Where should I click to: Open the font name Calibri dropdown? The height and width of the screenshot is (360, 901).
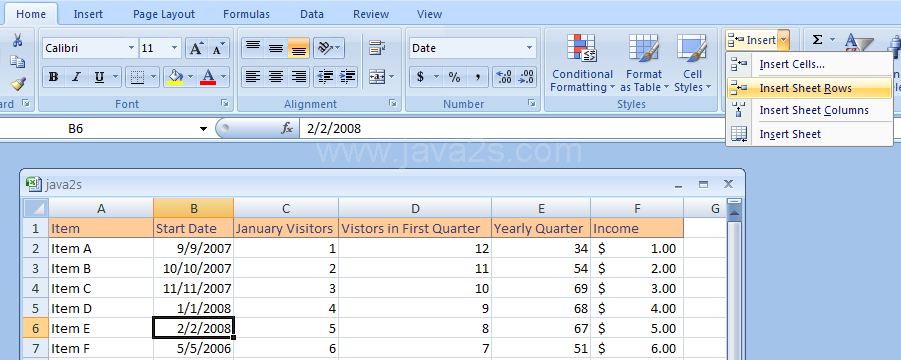pyautogui.click(x=132, y=48)
